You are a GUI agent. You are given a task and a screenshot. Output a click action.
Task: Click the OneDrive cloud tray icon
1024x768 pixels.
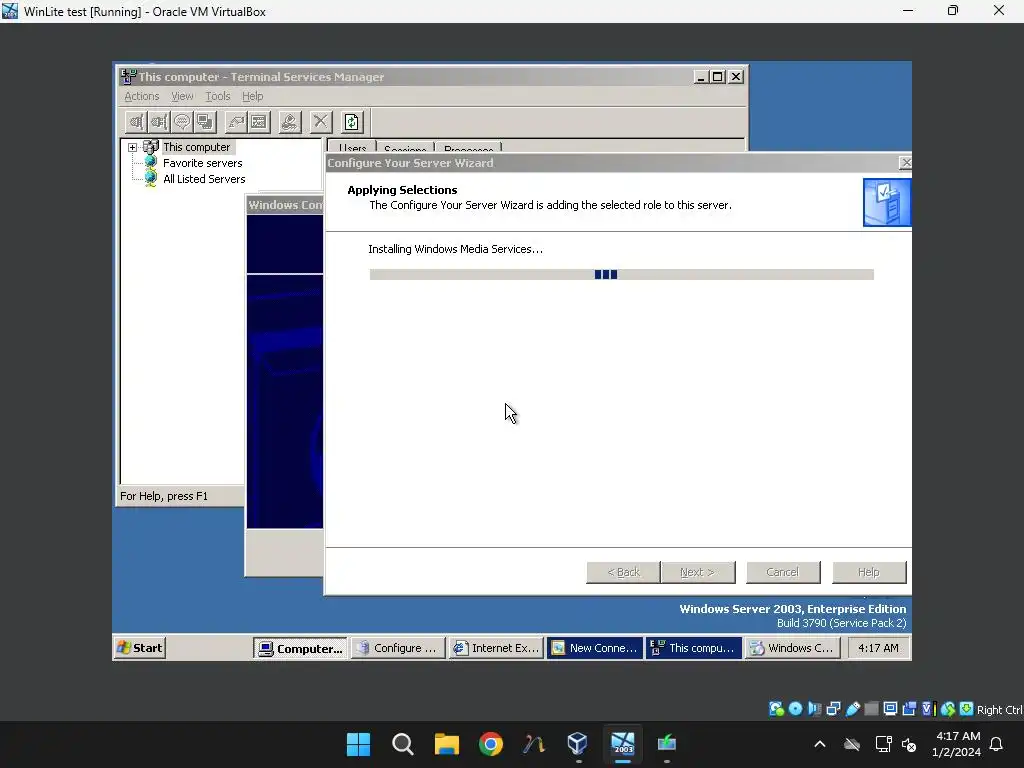pyautogui.click(x=852, y=744)
